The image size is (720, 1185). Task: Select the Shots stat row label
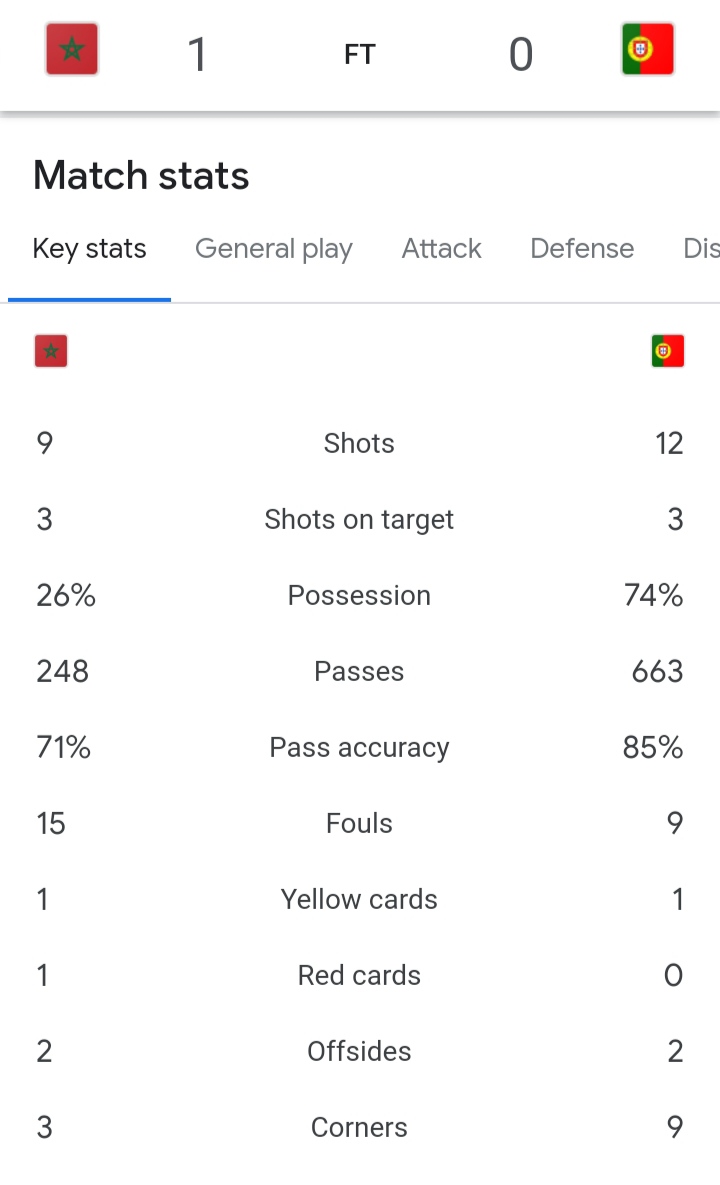(x=359, y=444)
